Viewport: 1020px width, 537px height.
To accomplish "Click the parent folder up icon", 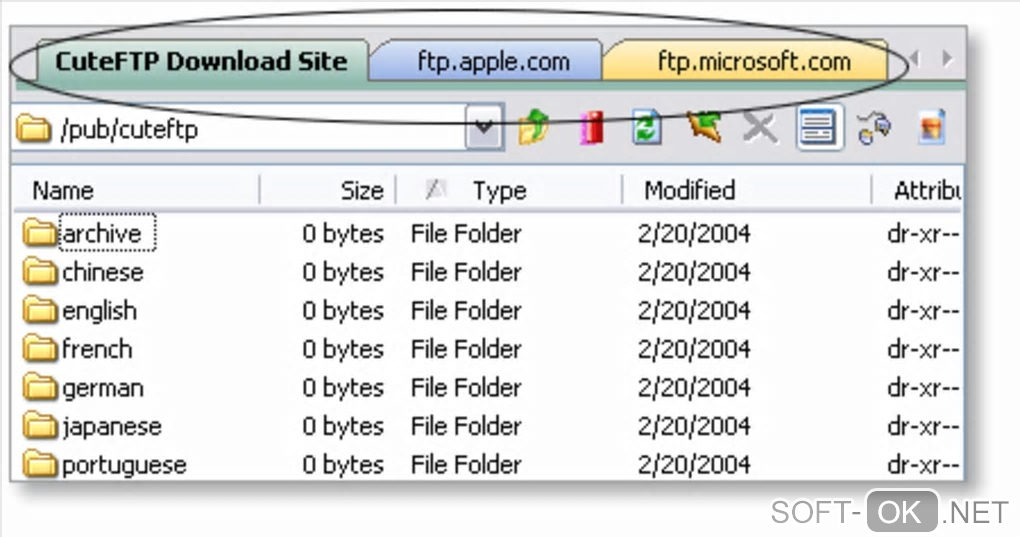I will (534, 128).
